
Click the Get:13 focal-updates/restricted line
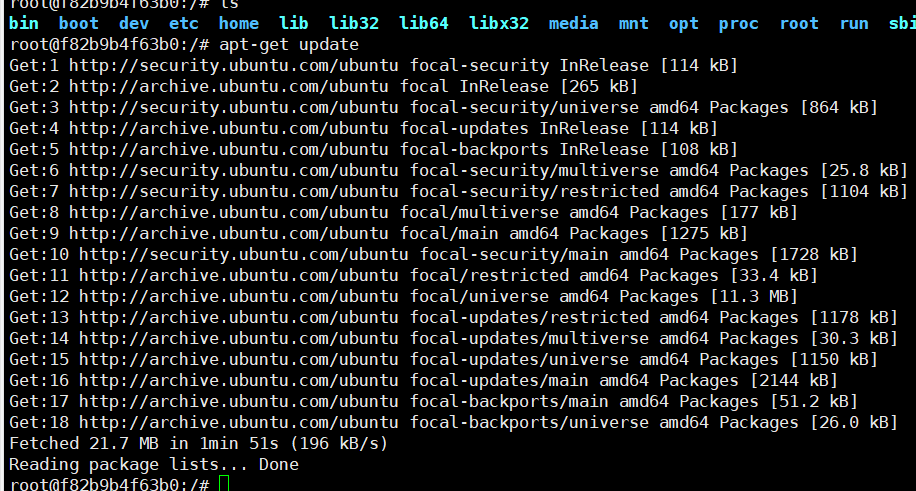(453, 317)
